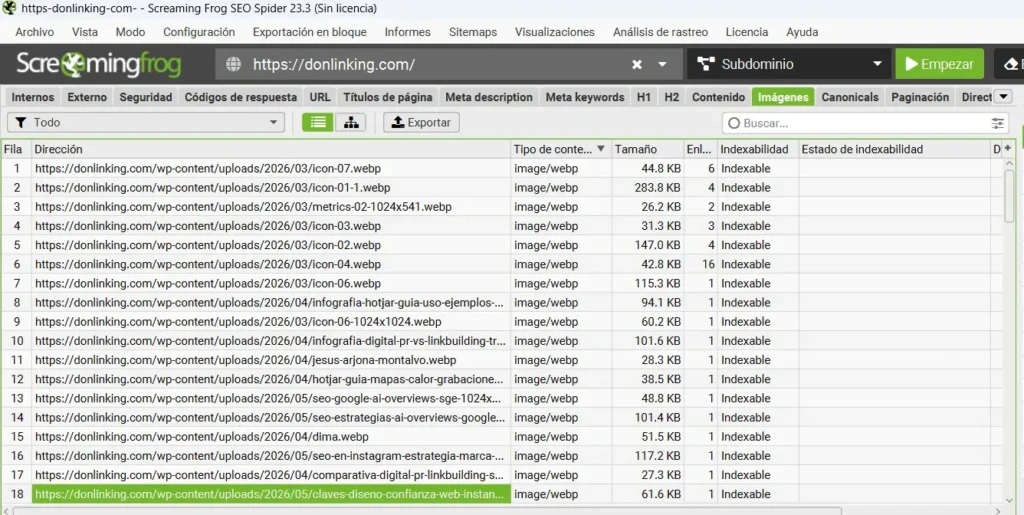Sort by Estado de indexabilidad header

point(894,149)
